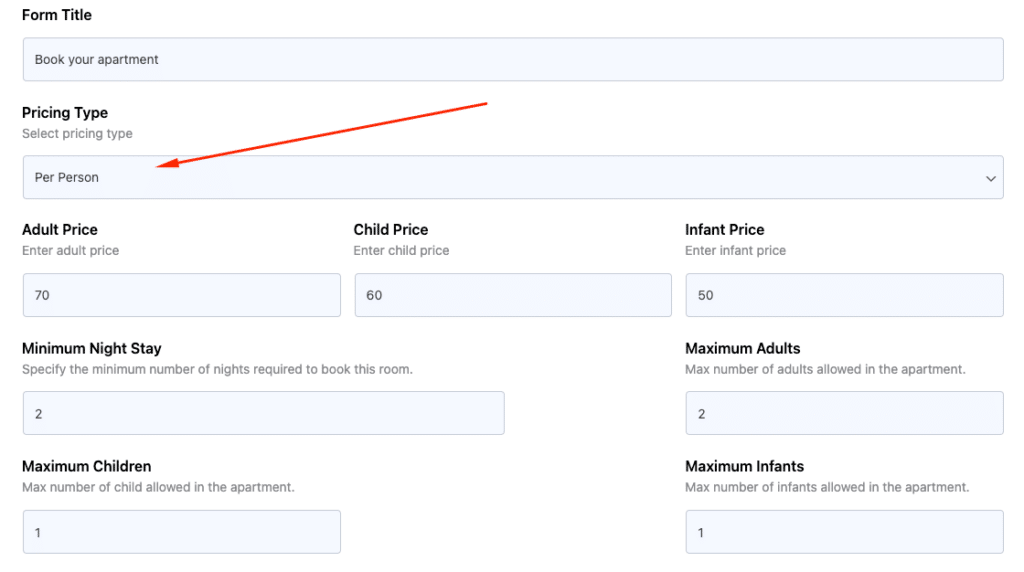This screenshot has width=1024, height=572.
Task: Click the Pricing Type heading label
Action: [x=65, y=112]
